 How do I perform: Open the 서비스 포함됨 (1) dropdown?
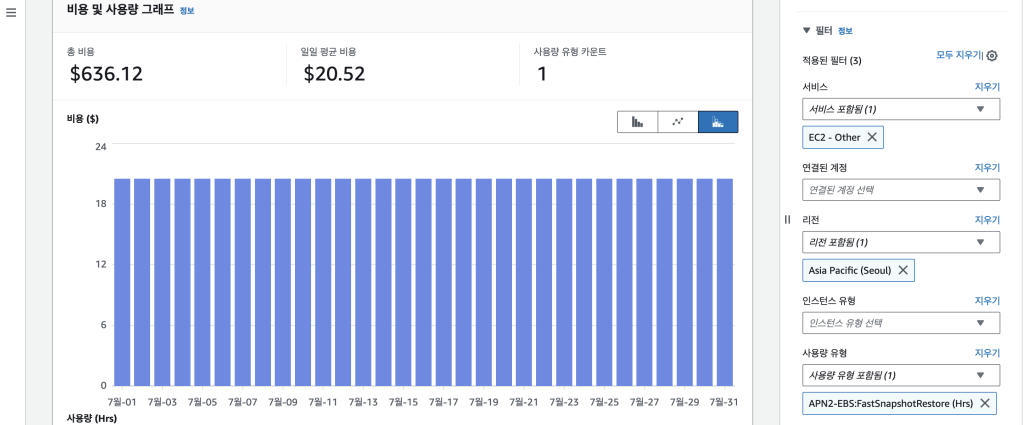(x=901, y=109)
